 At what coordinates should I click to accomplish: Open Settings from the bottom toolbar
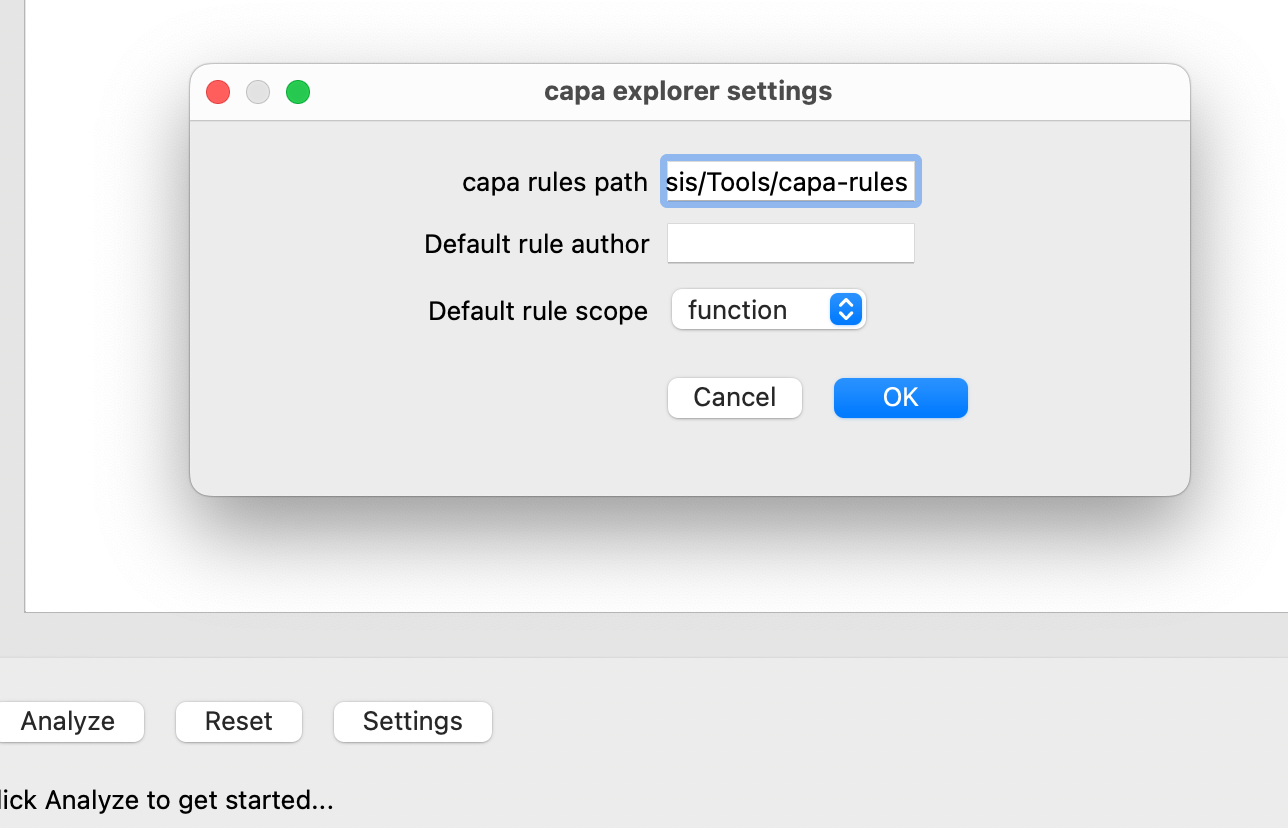point(412,721)
